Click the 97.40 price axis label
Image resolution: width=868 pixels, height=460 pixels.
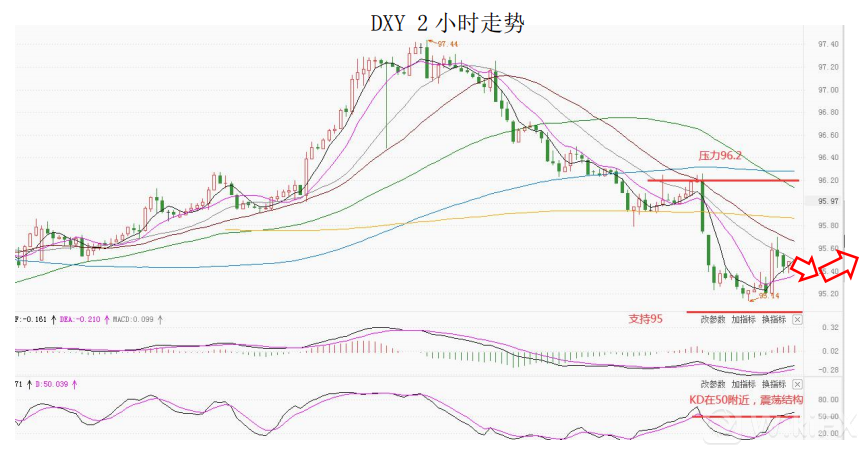coord(828,44)
